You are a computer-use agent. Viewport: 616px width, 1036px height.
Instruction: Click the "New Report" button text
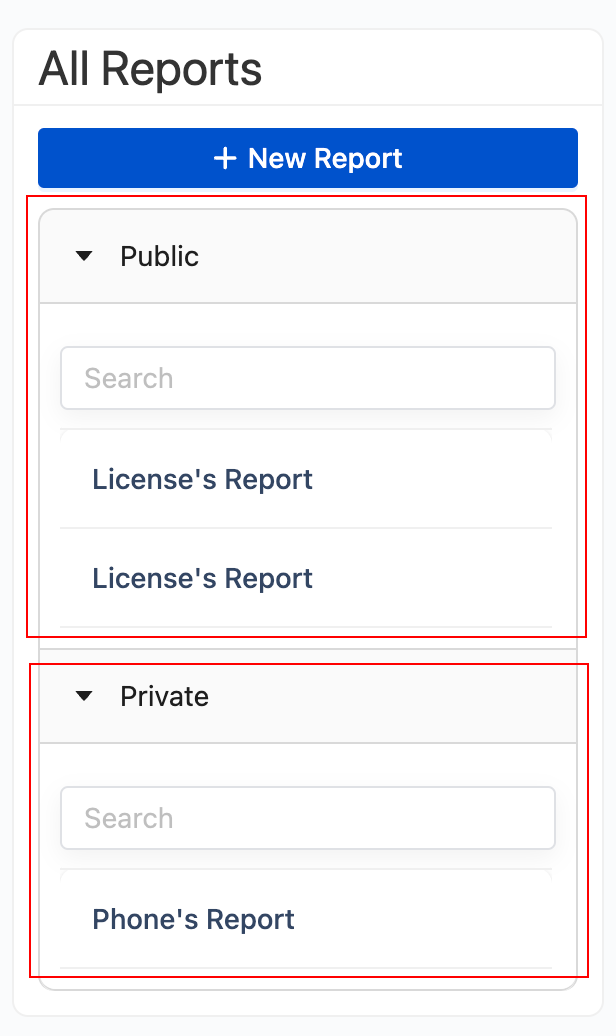pos(325,158)
